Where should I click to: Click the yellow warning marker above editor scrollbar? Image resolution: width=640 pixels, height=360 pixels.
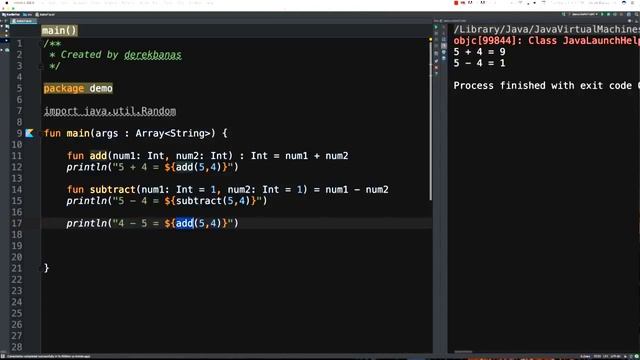point(430,40)
